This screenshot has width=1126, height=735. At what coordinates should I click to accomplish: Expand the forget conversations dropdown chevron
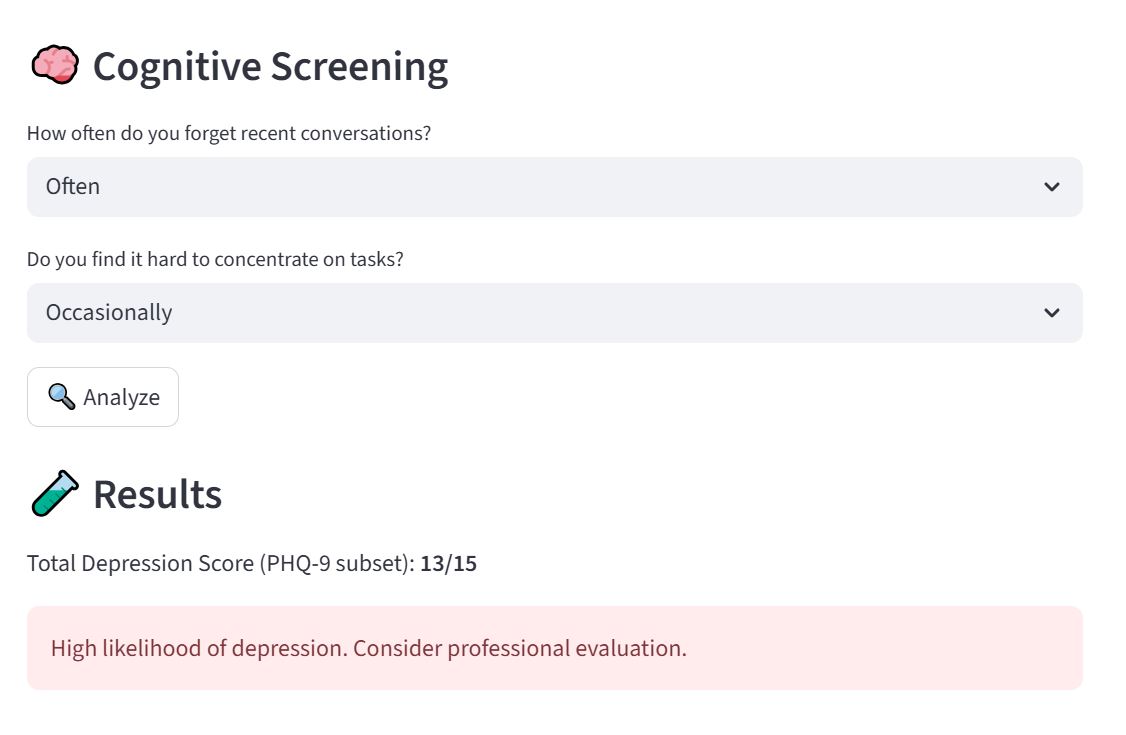1051,187
